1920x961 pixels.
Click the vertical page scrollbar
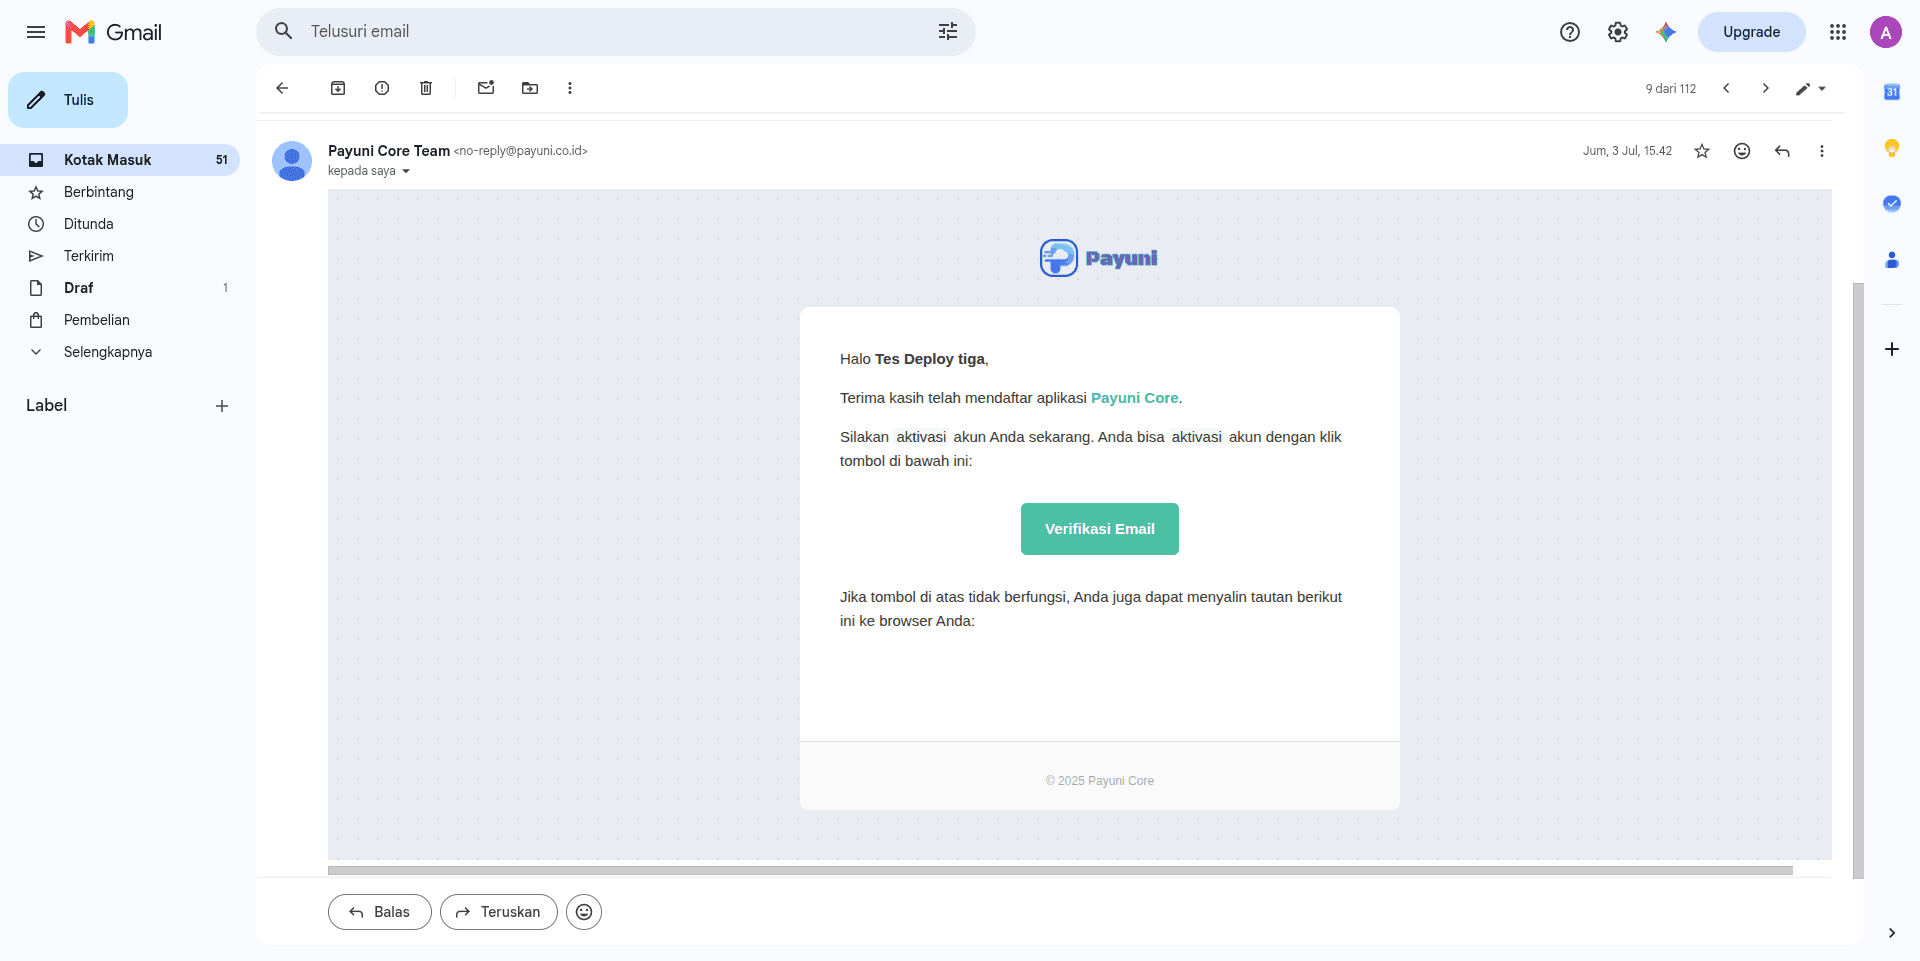(1858, 580)
